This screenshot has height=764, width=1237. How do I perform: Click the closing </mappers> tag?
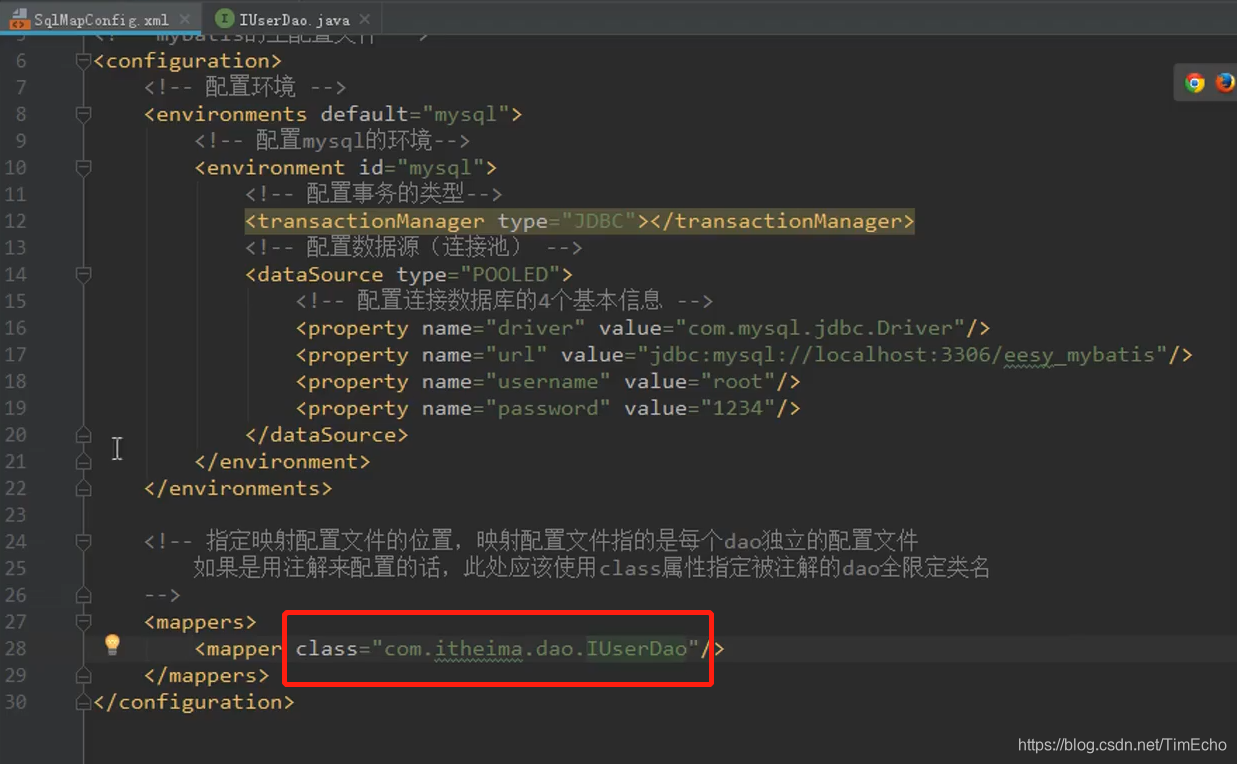pos(207,675)
